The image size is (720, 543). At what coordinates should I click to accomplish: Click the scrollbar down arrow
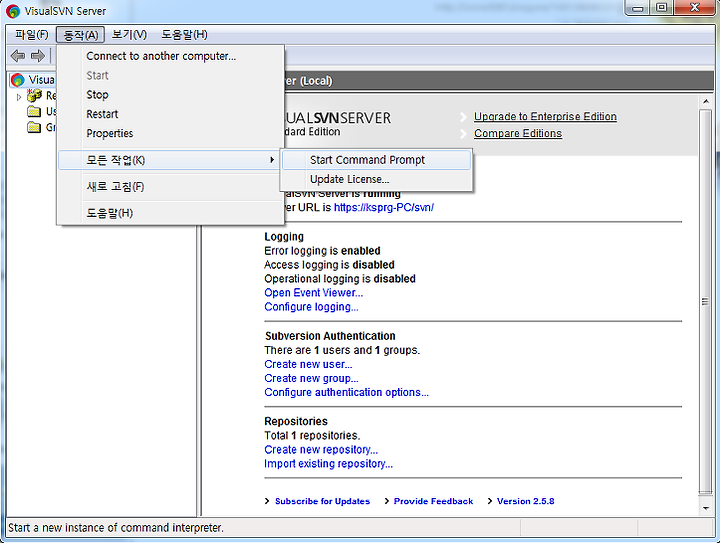pyautogui.click(x=705, y=508)
